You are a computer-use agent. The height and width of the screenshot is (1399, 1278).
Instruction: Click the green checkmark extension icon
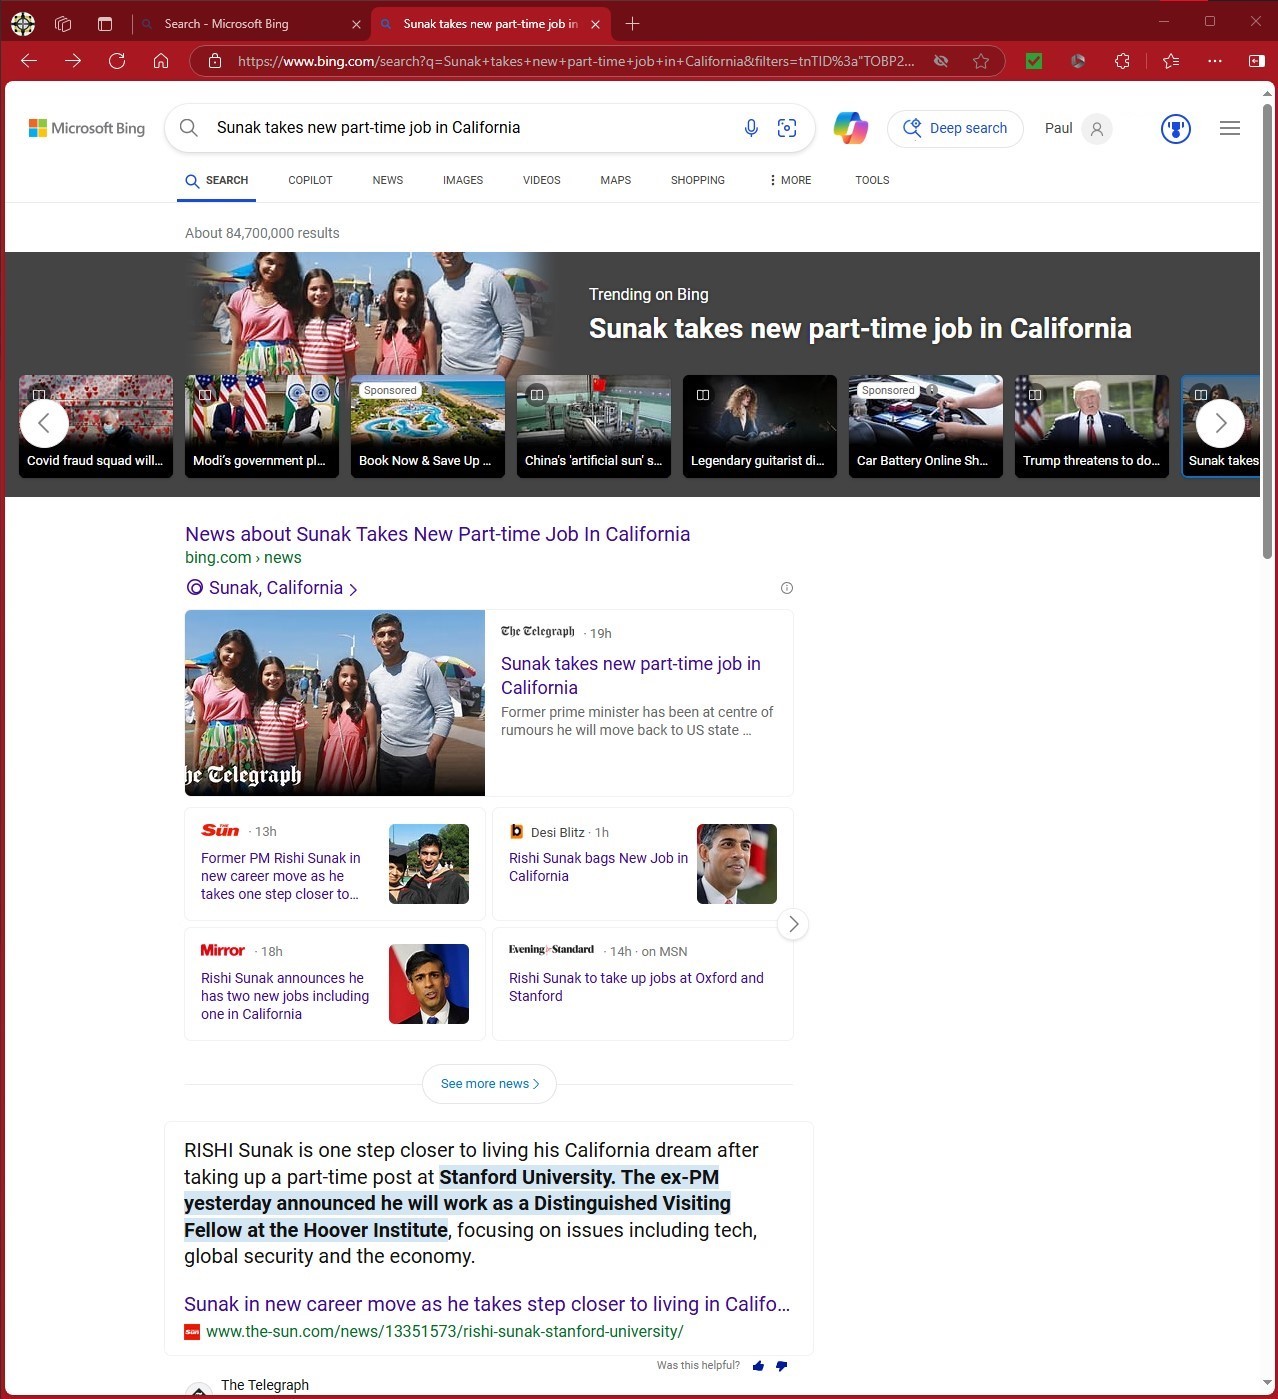click(x=1034, y=61)
